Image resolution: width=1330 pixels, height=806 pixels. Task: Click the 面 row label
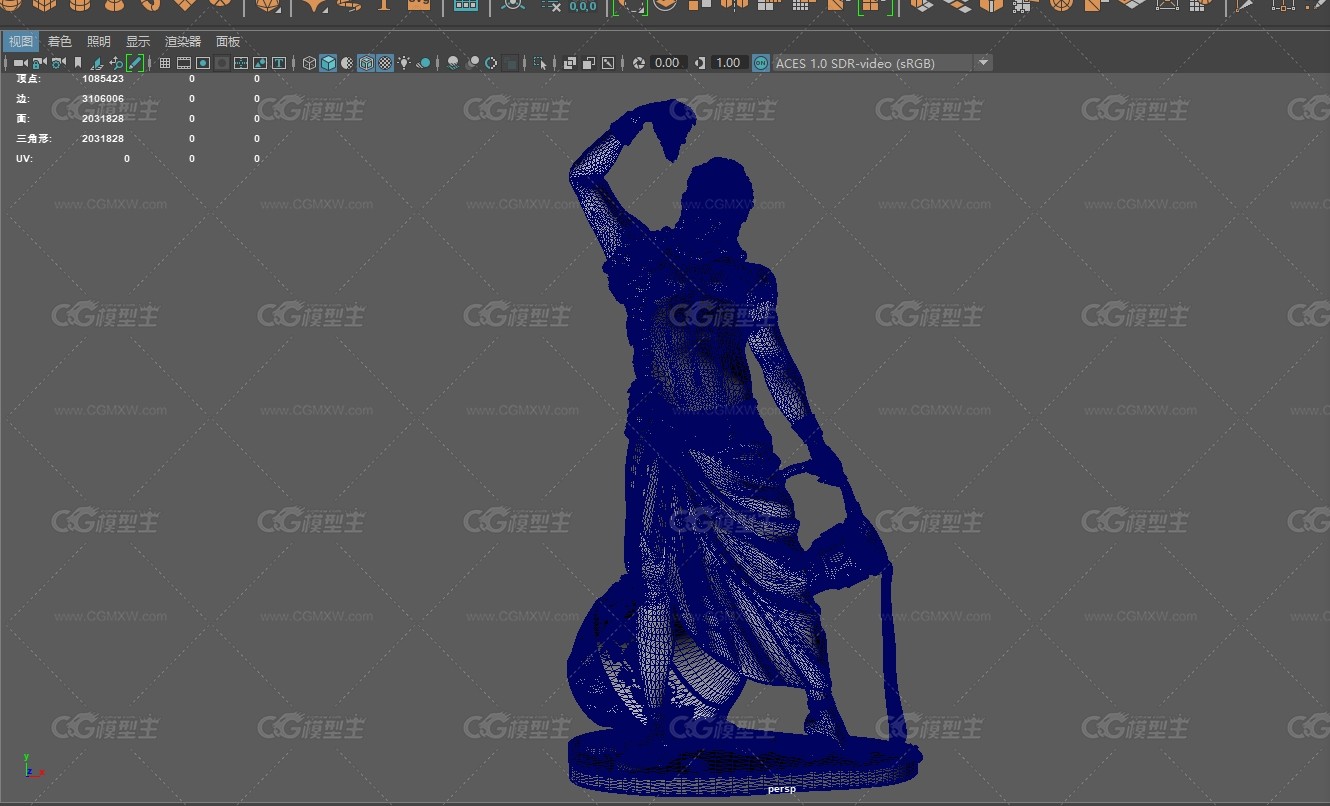point(22,118)
